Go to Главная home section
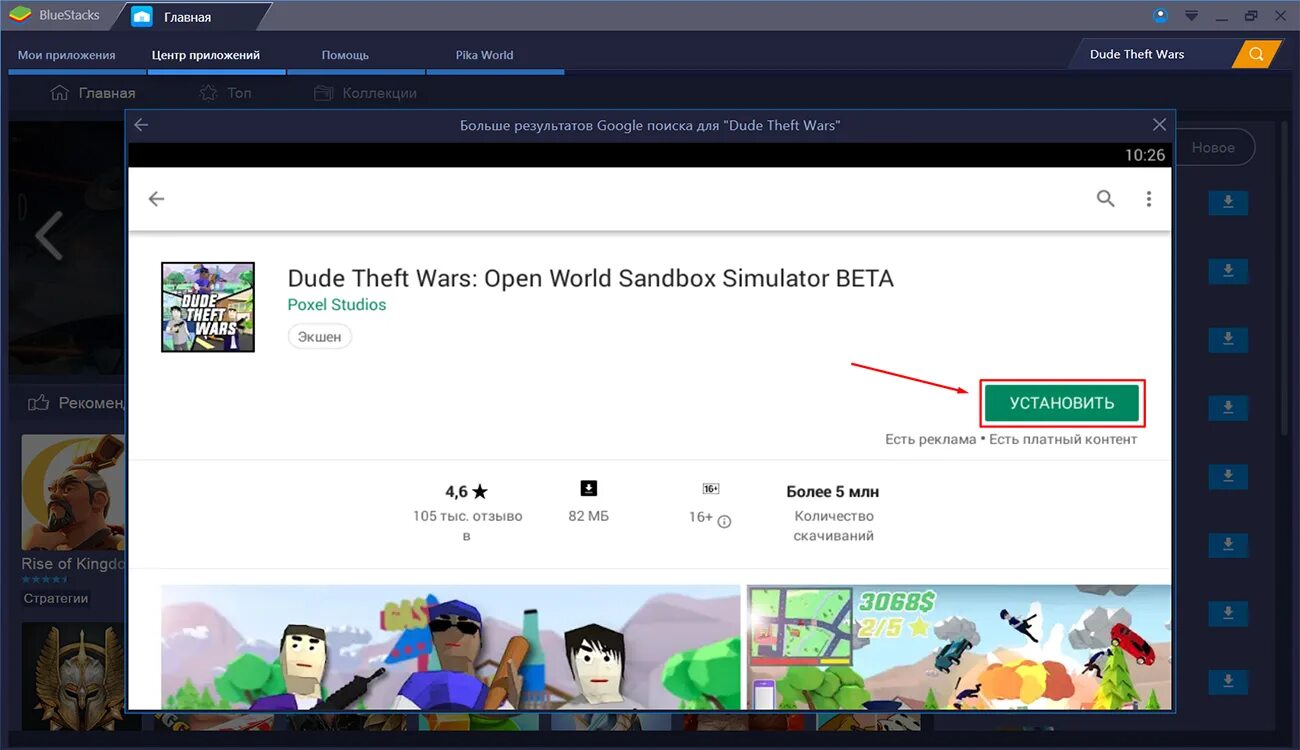The height and width of the screenshot is (750, 1300). 92,93
